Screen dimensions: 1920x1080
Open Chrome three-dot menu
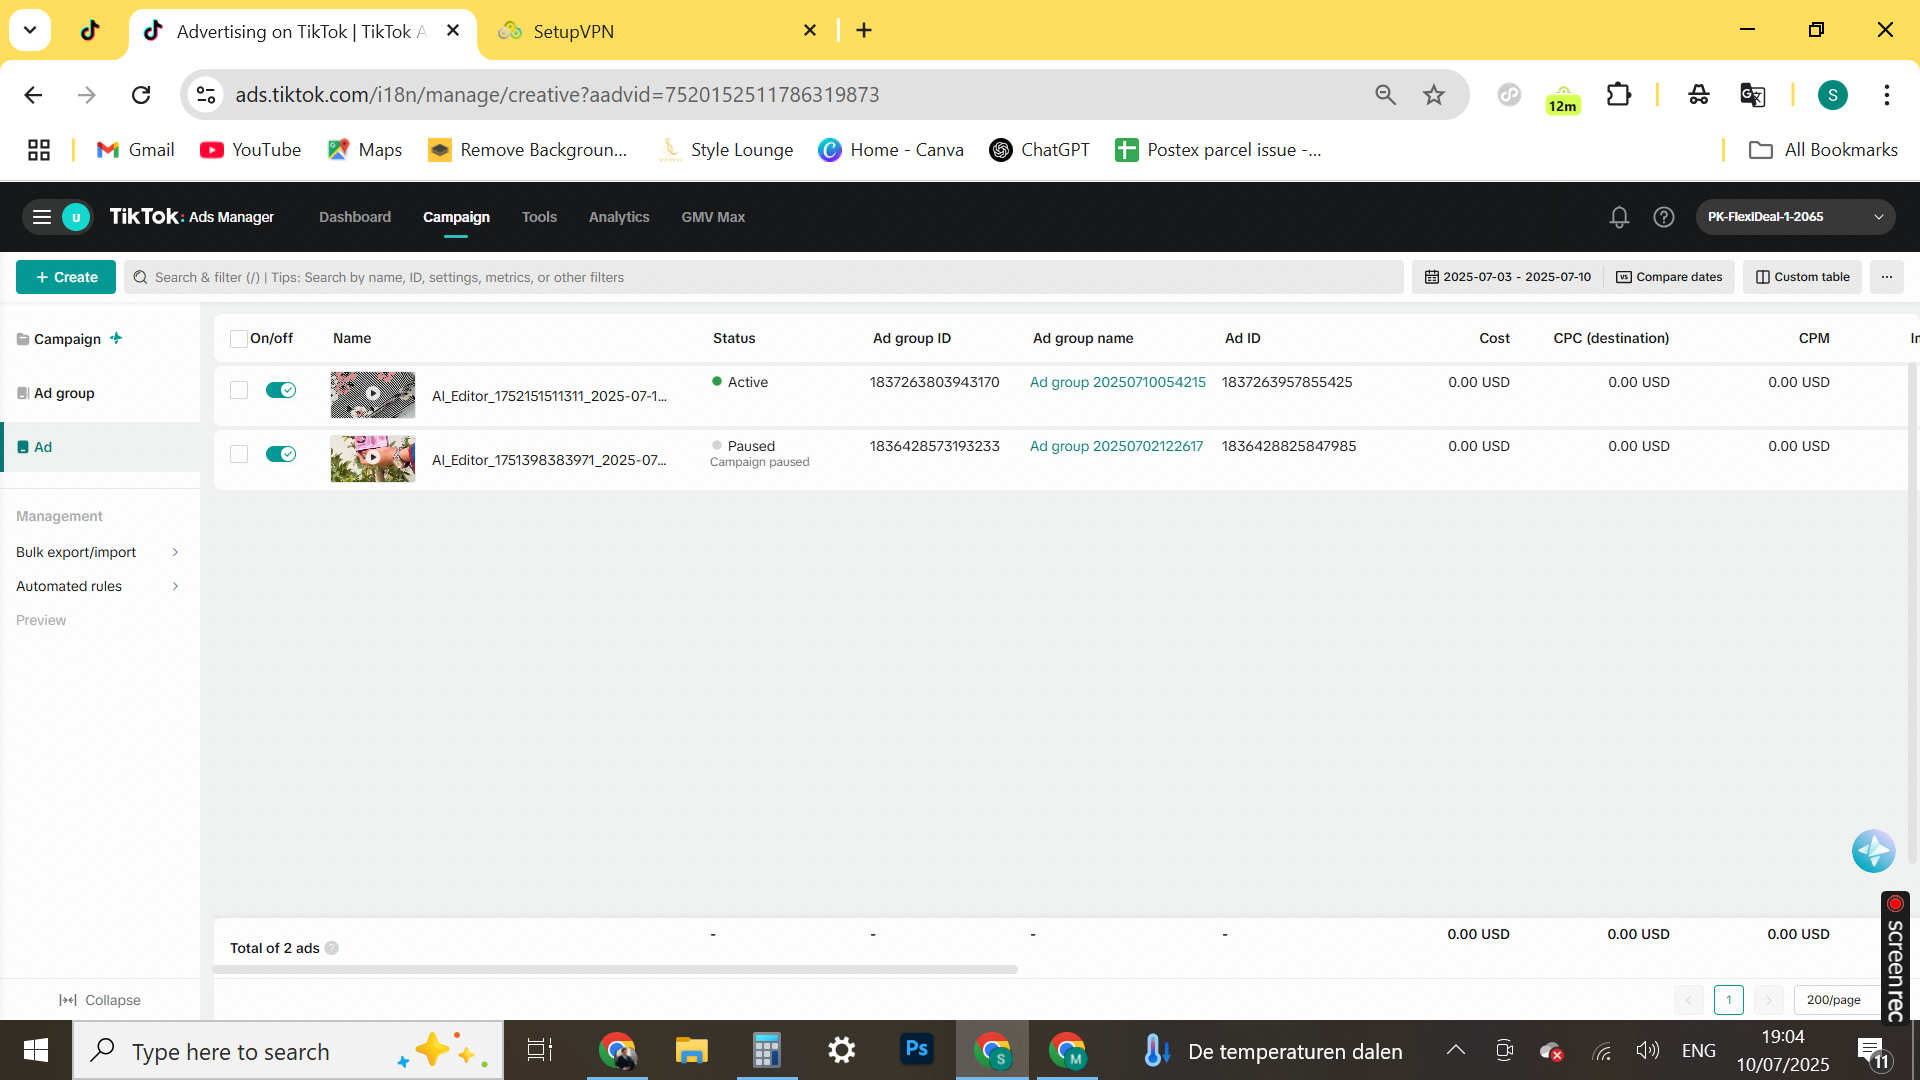pos(1887,95)
